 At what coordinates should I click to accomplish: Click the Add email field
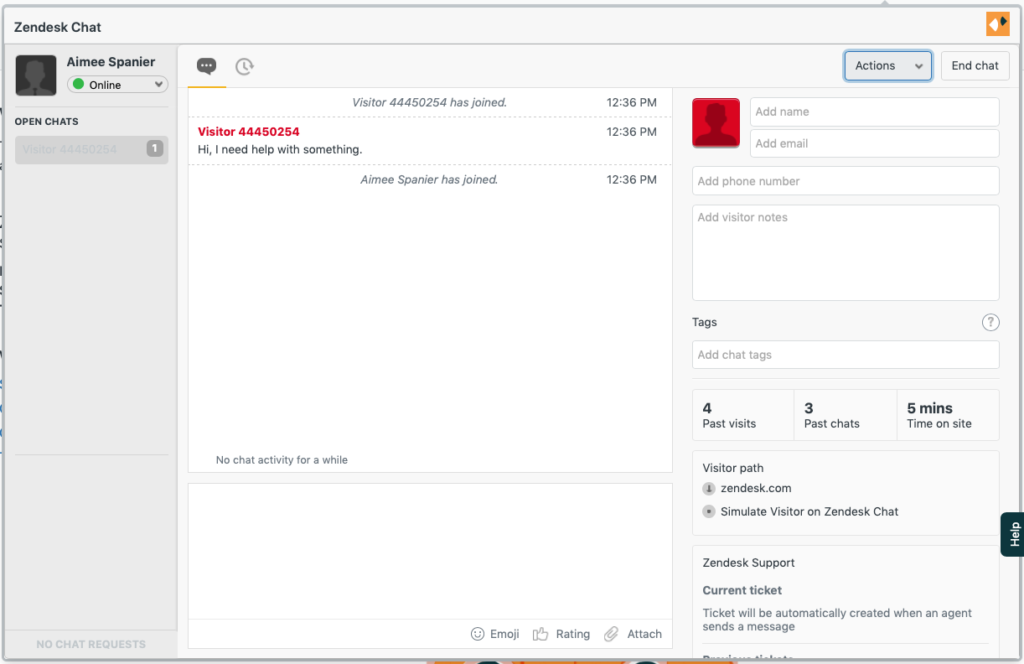point(874,144)
